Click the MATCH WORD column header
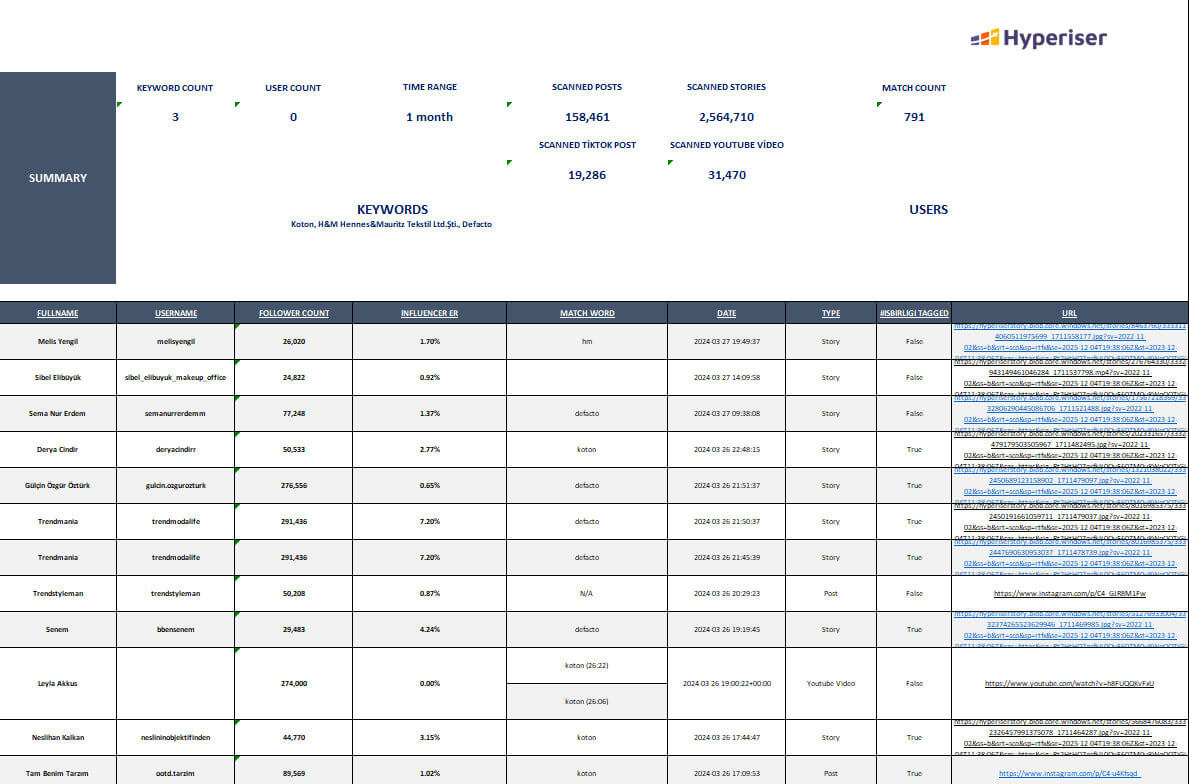 click(587, 313)
